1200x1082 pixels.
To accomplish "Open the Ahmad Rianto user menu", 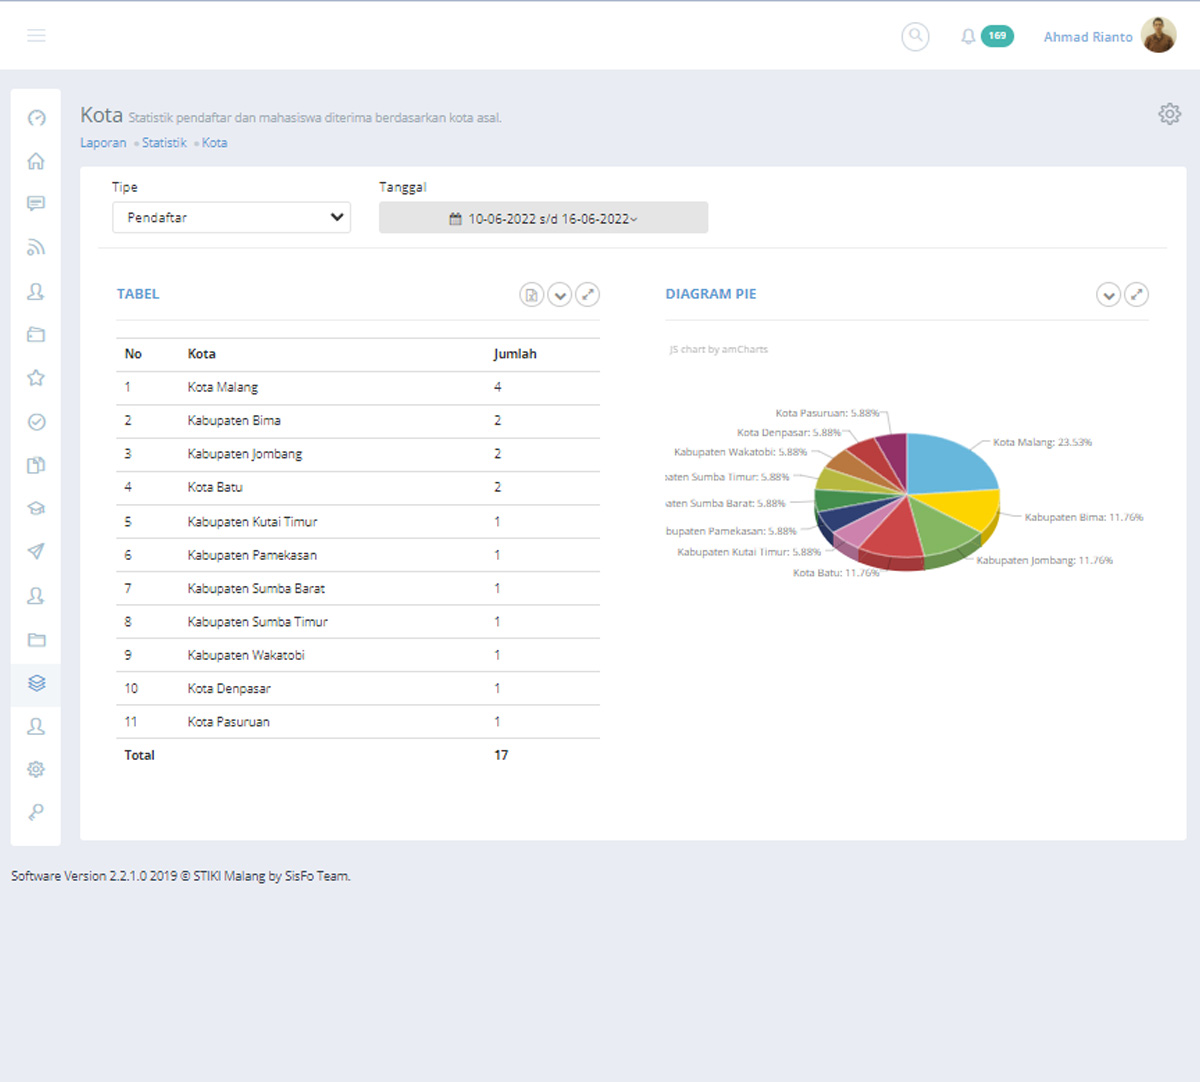I will pos(1087,37).
